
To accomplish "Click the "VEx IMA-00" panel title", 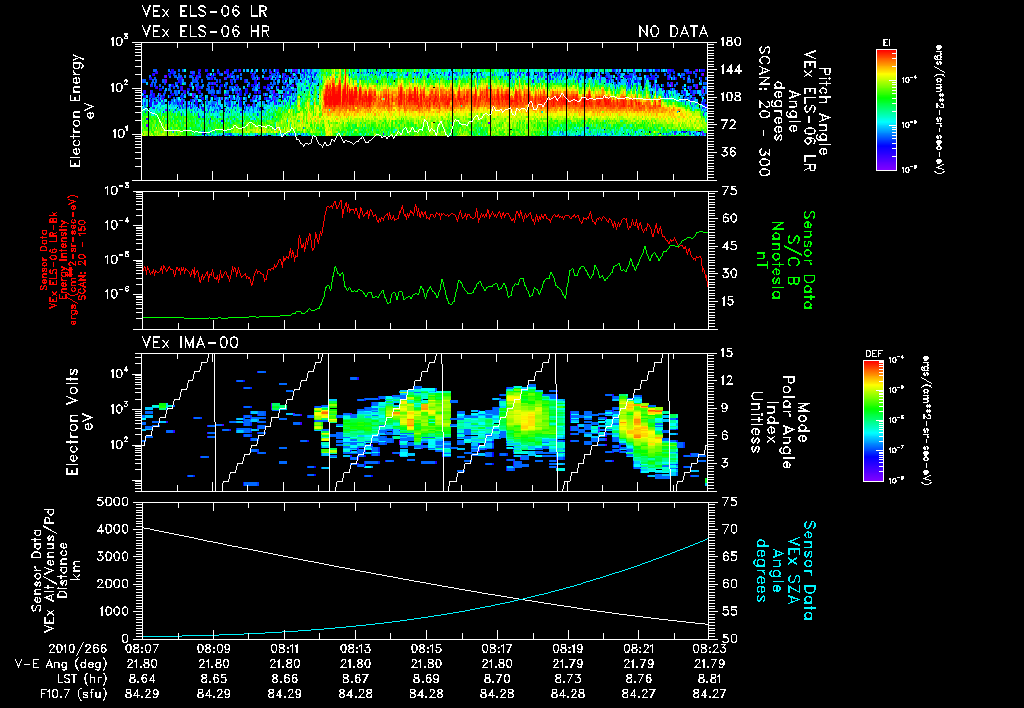I will tap(190, 342).
